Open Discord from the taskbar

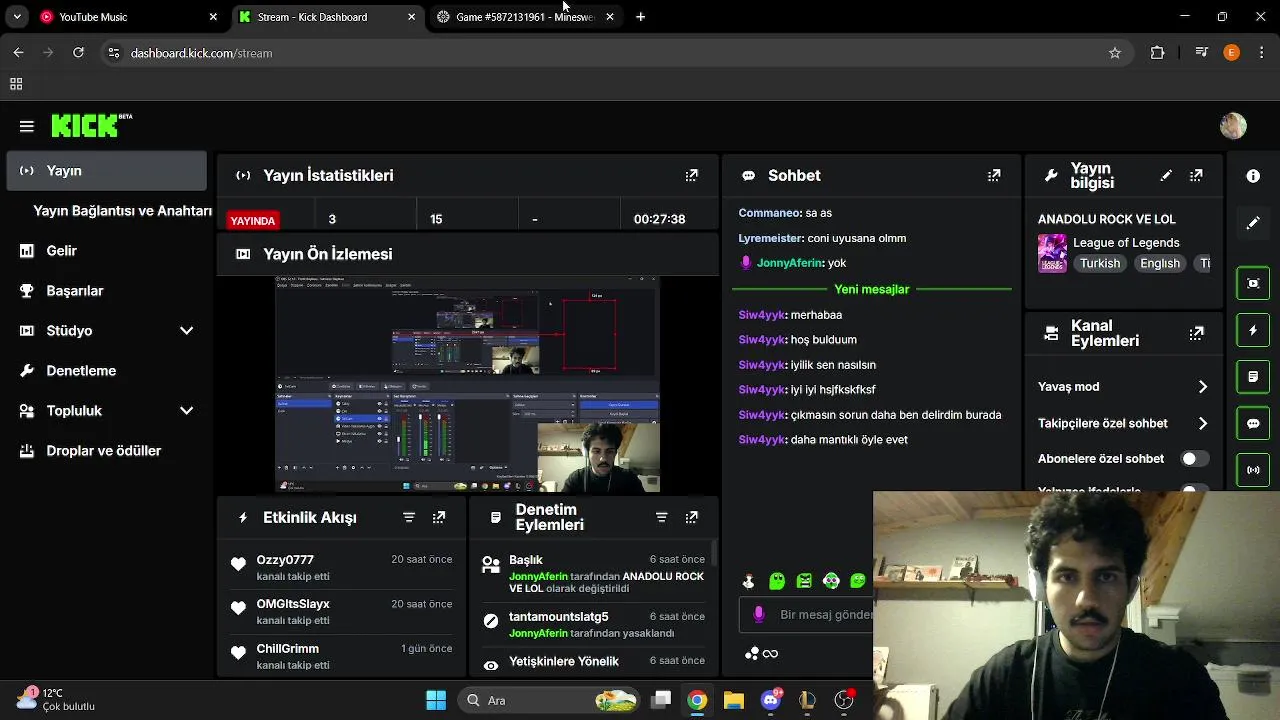point(770,700)
